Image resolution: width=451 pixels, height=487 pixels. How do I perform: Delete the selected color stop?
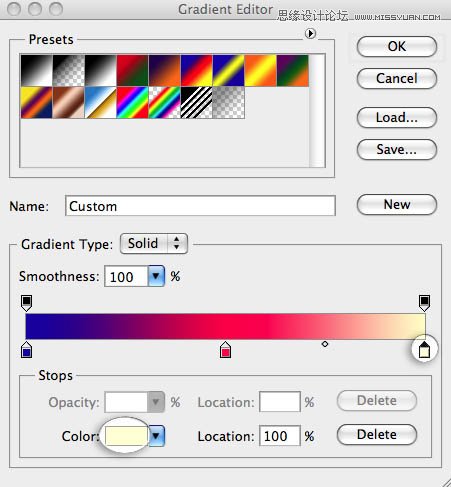pos(377,435)
